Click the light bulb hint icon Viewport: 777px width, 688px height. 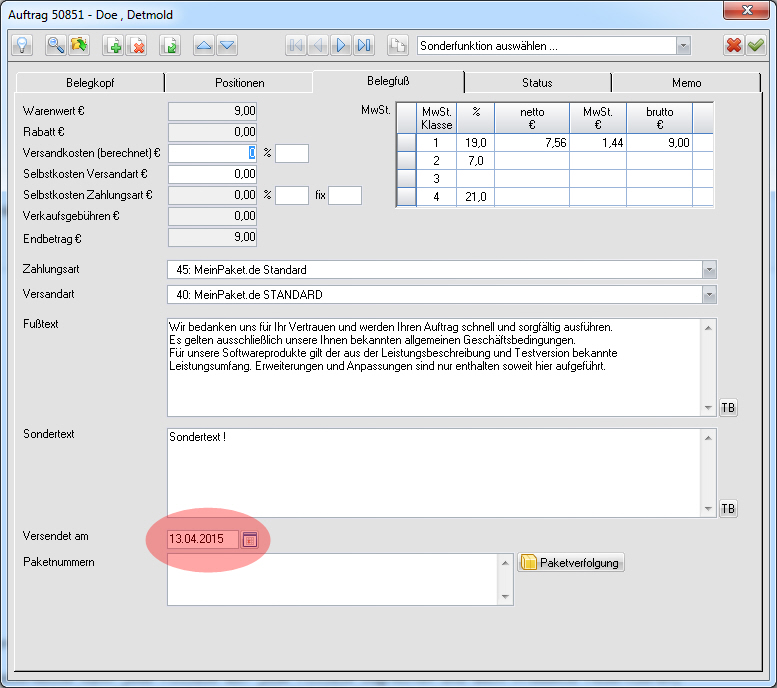22,46
